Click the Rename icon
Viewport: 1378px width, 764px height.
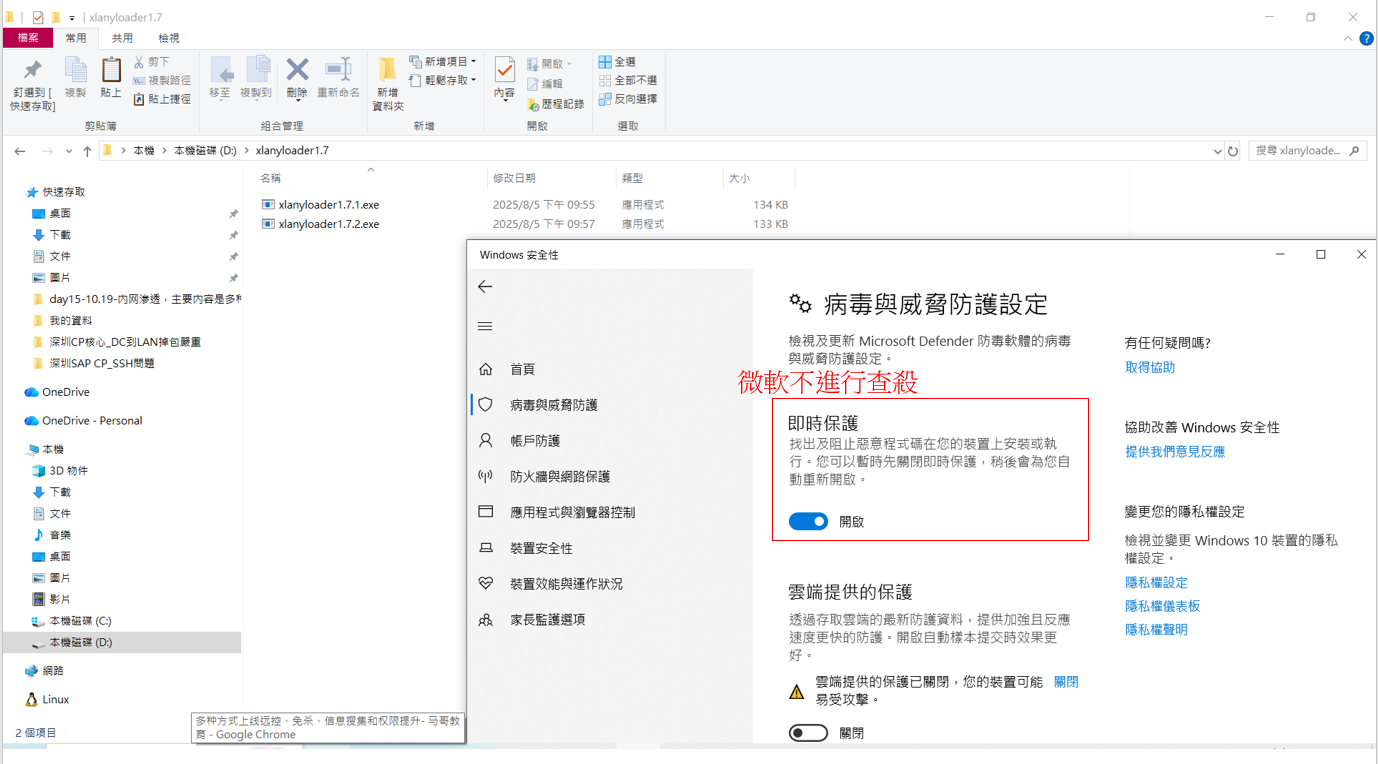tap(338, 69)
